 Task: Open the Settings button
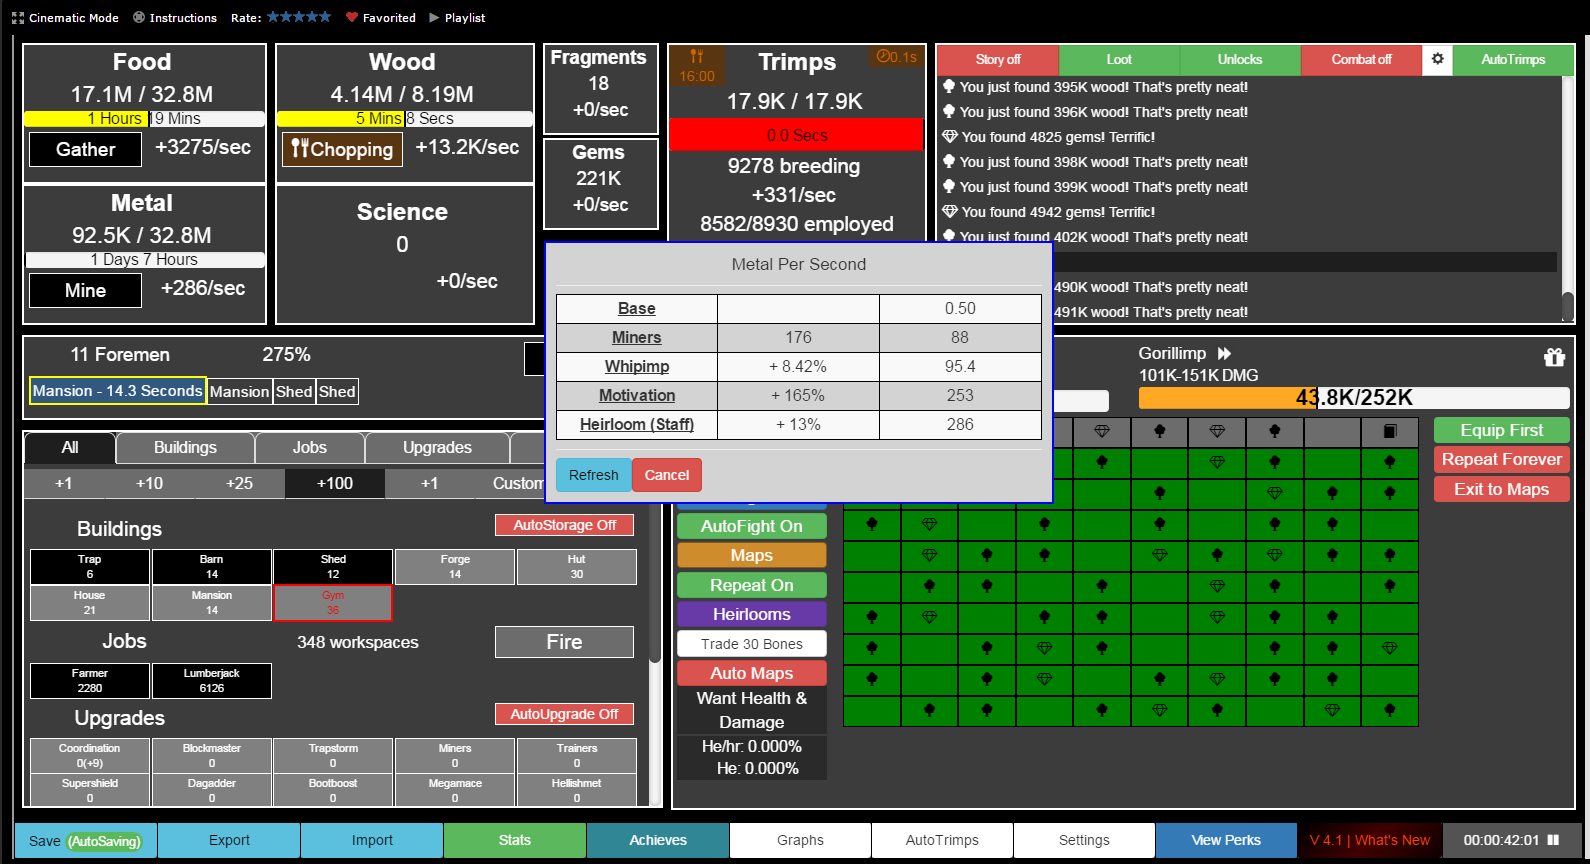1085,841
